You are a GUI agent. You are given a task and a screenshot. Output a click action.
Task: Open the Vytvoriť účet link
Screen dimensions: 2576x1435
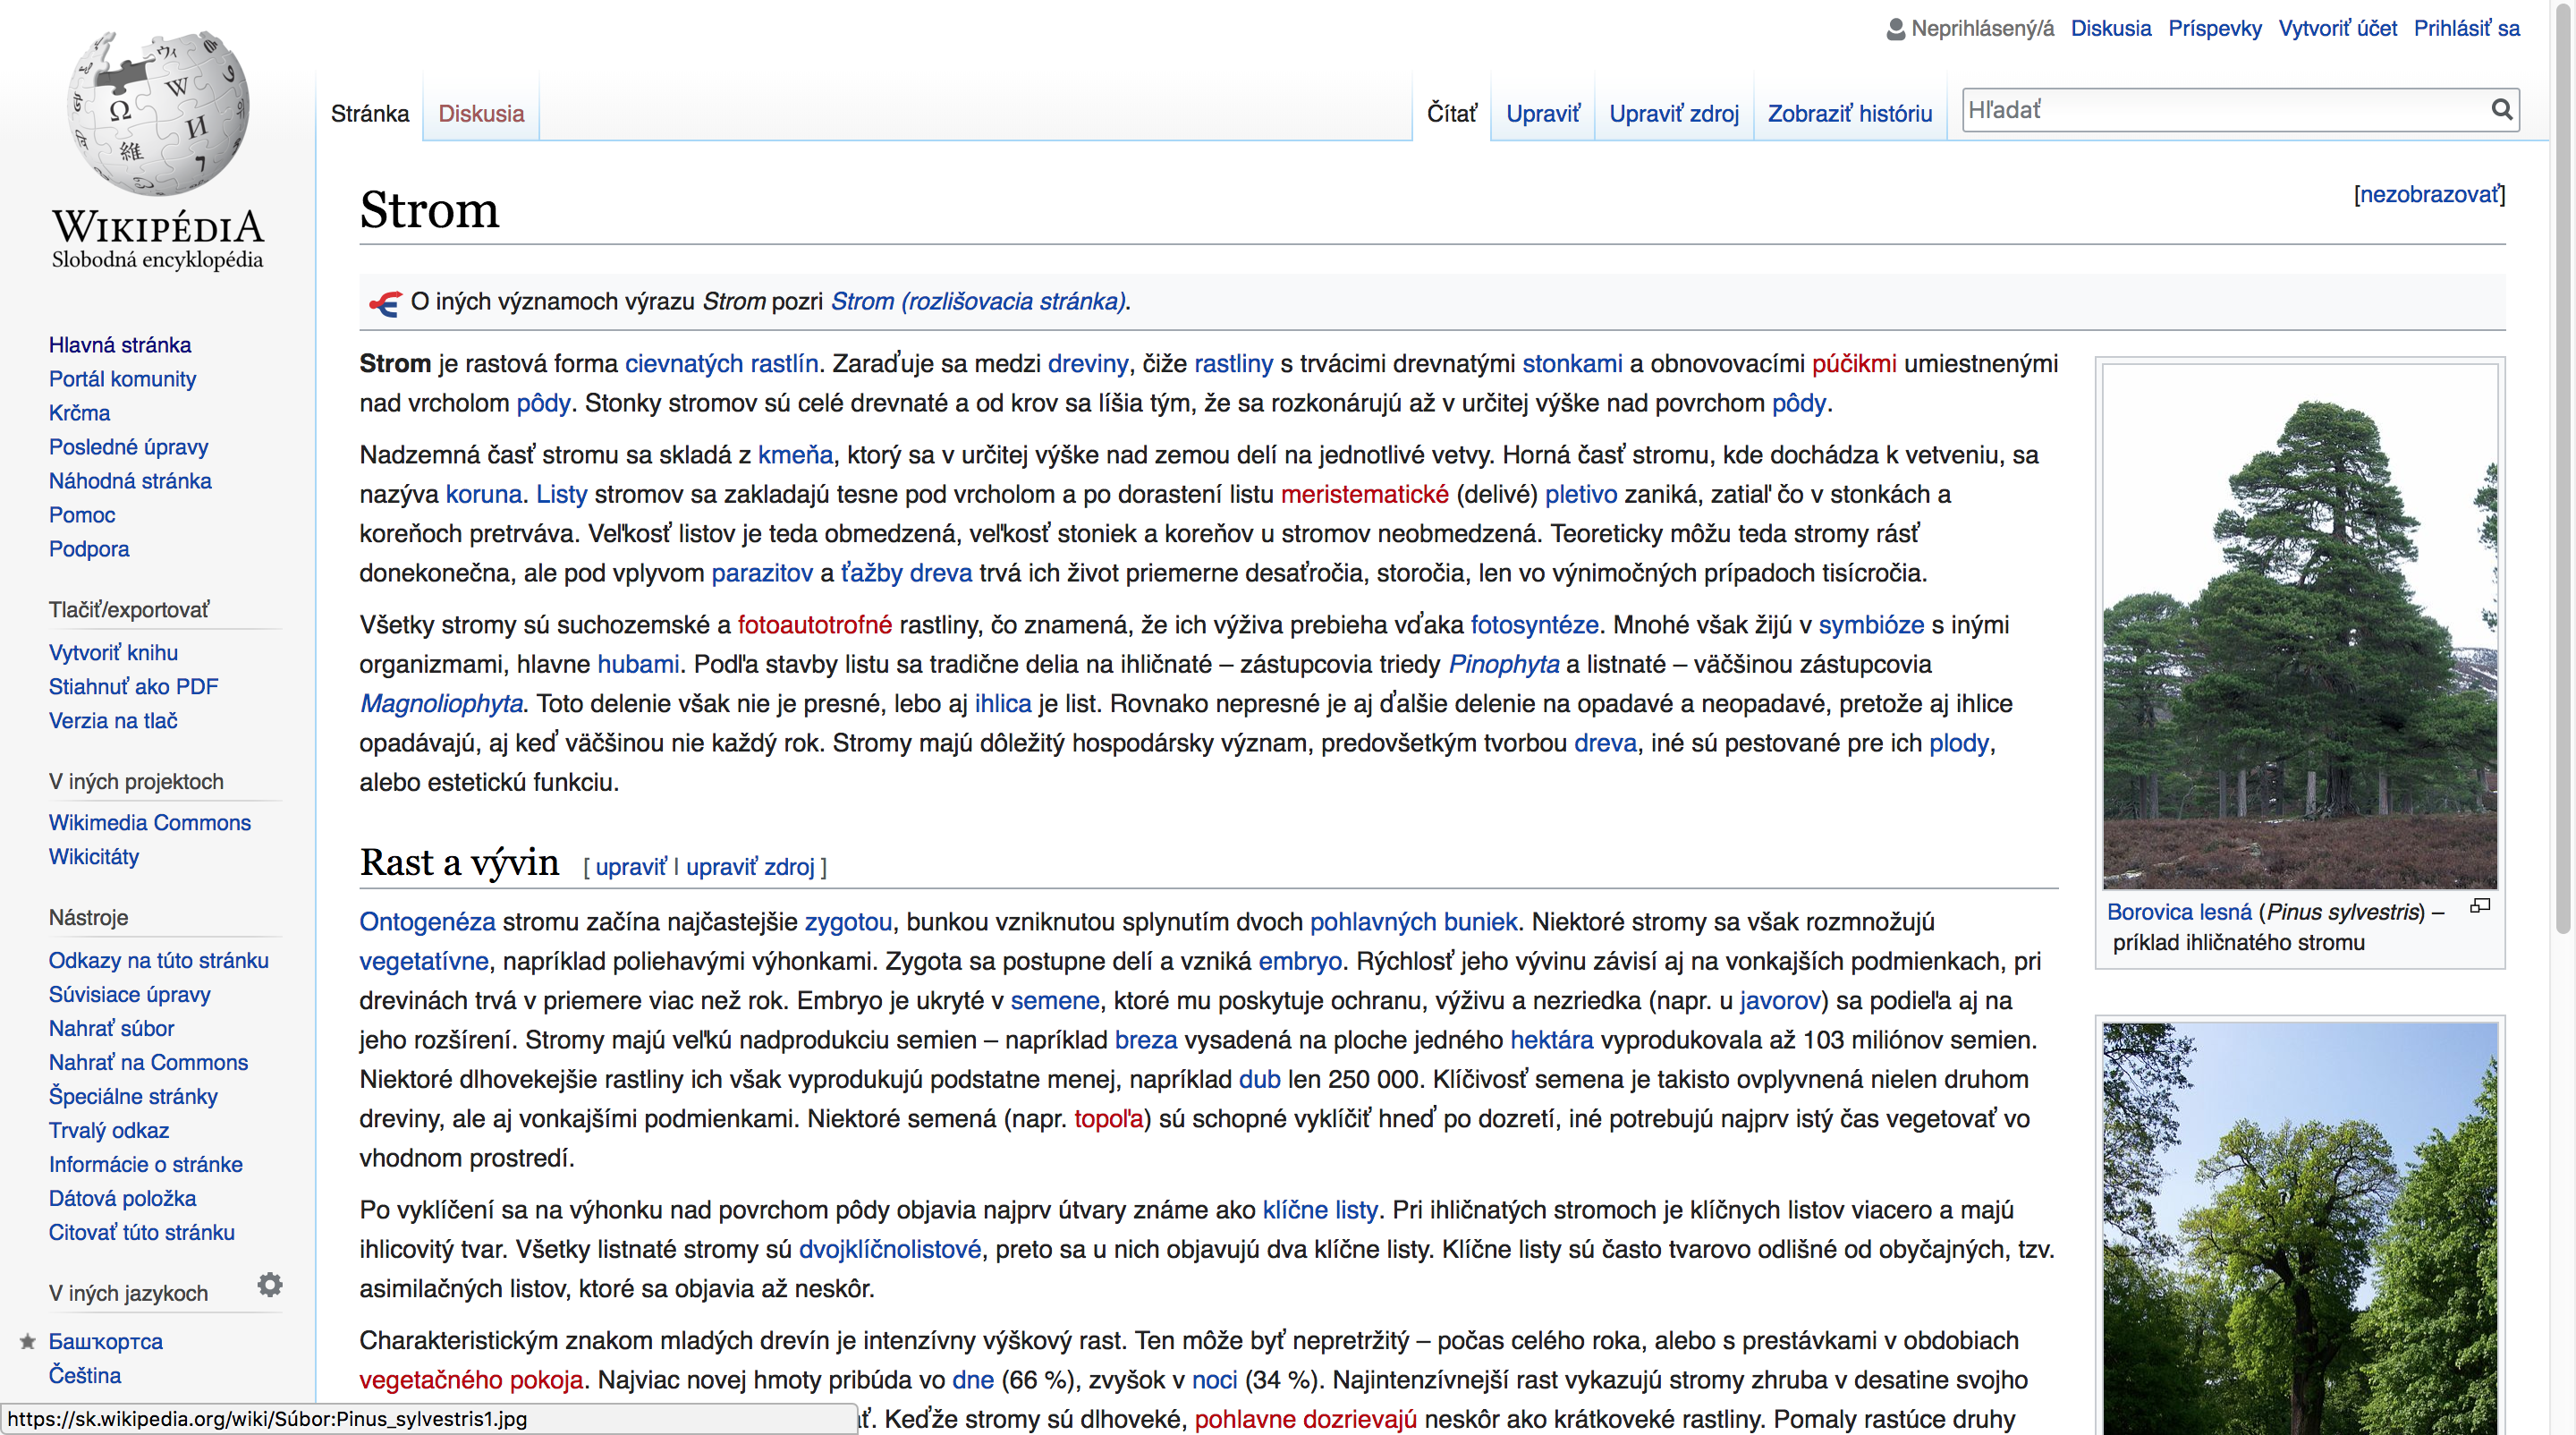point(2337,28)
